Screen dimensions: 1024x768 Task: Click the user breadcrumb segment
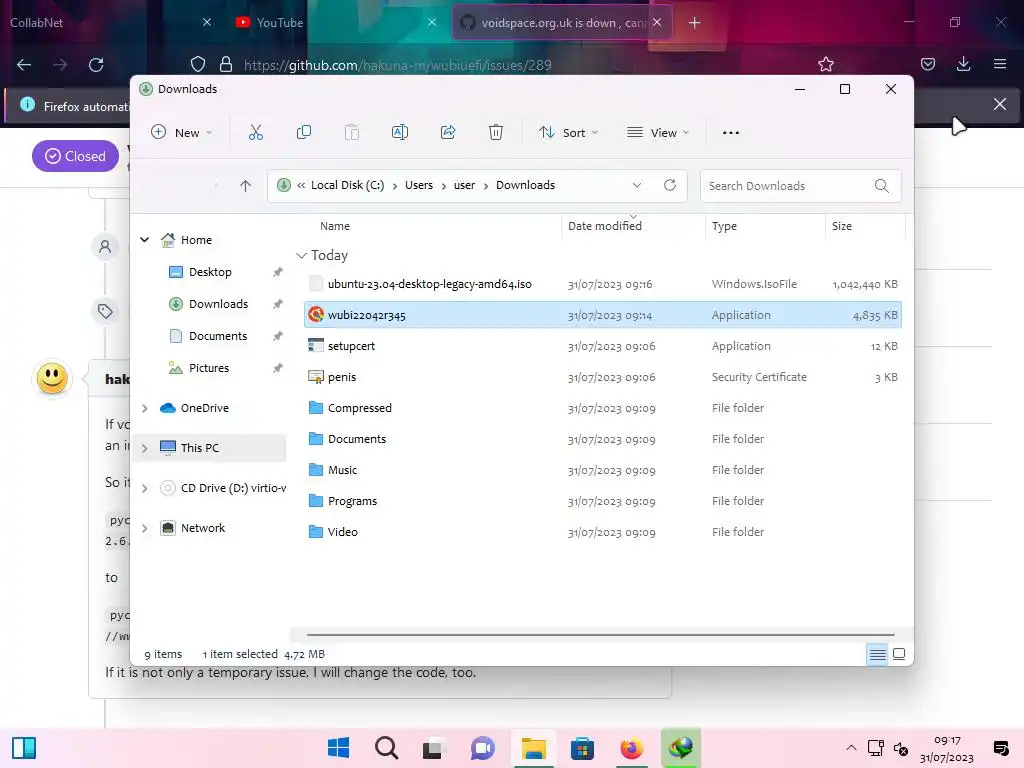click(x=464, y=185)
